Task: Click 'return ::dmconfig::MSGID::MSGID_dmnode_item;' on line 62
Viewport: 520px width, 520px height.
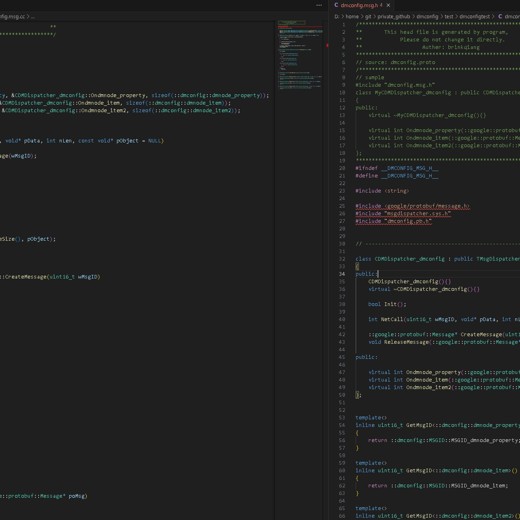Action: (438, 486)
